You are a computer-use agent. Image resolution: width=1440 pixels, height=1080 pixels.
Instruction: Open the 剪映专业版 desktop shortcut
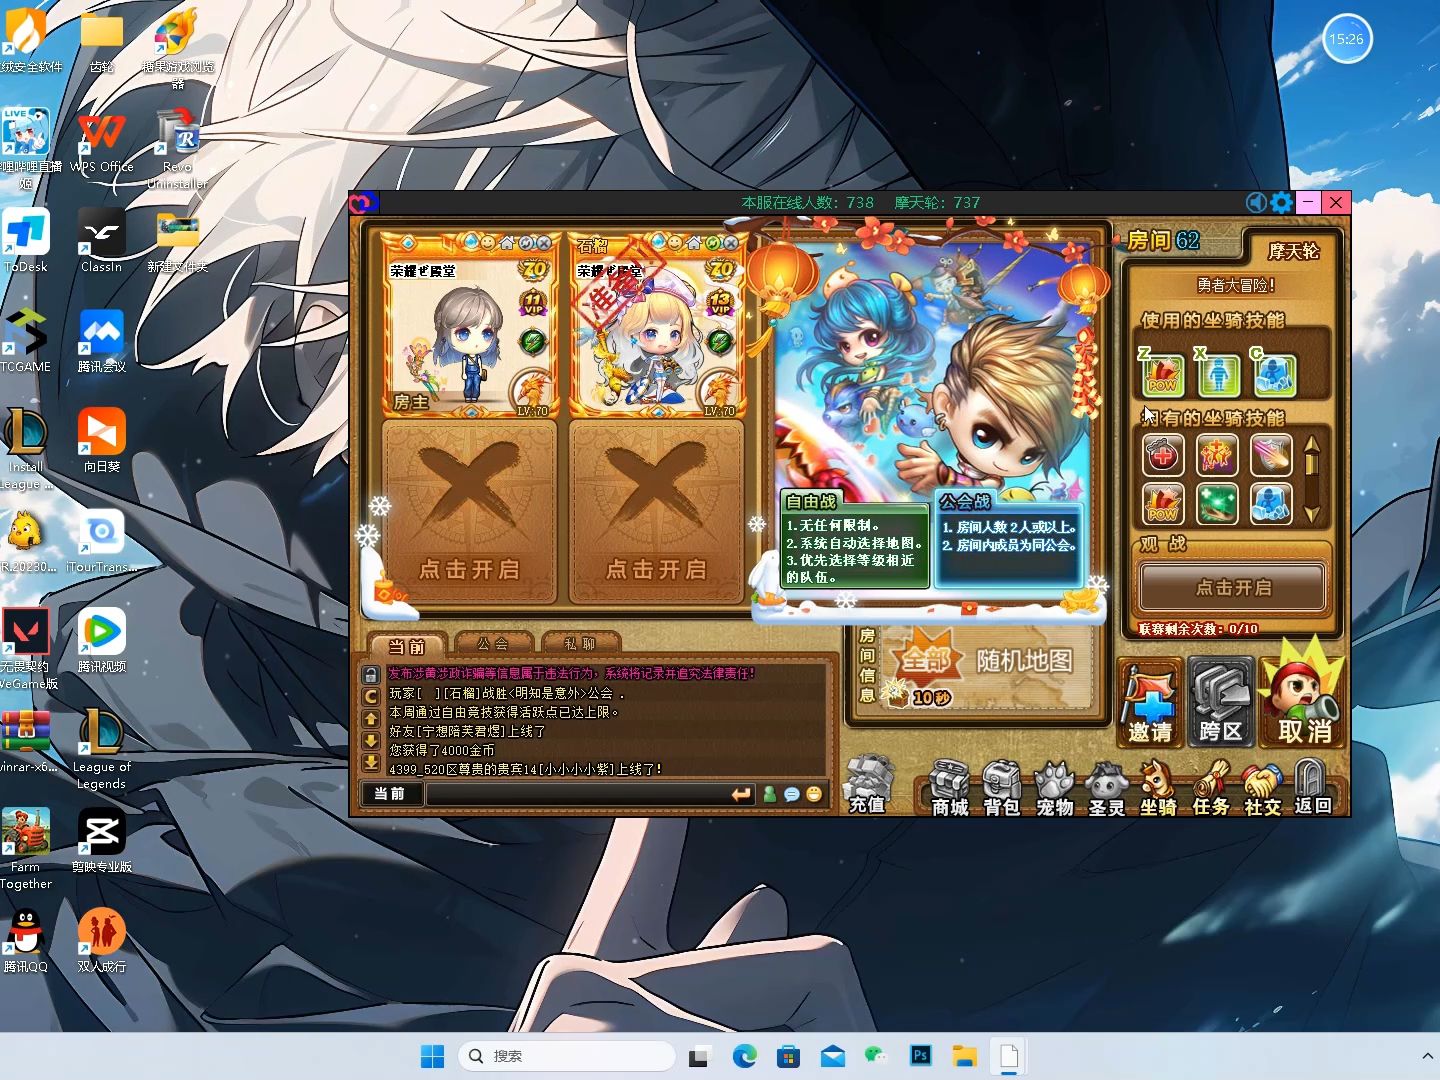(x=101, y=841)
